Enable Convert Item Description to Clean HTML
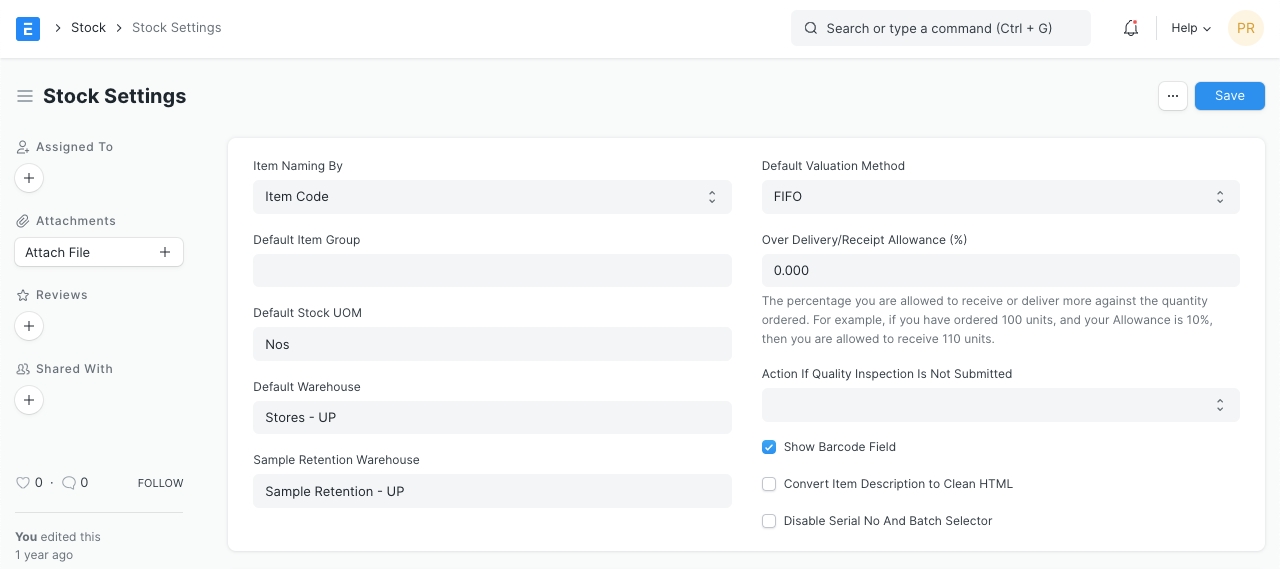The width and height of the screenshot is (1280, 569). point(769,484)
